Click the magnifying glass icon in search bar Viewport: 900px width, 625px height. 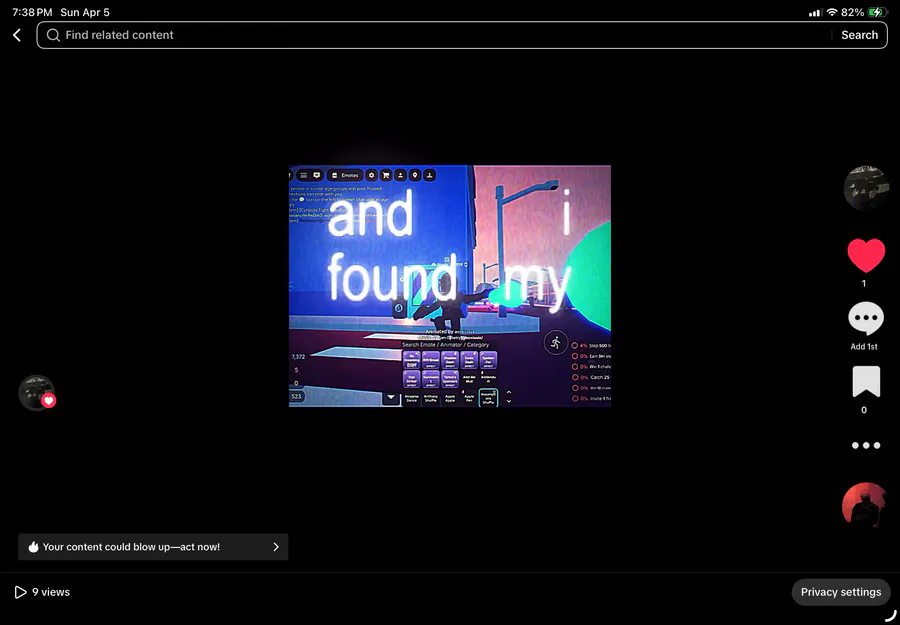tap(53, 35)
